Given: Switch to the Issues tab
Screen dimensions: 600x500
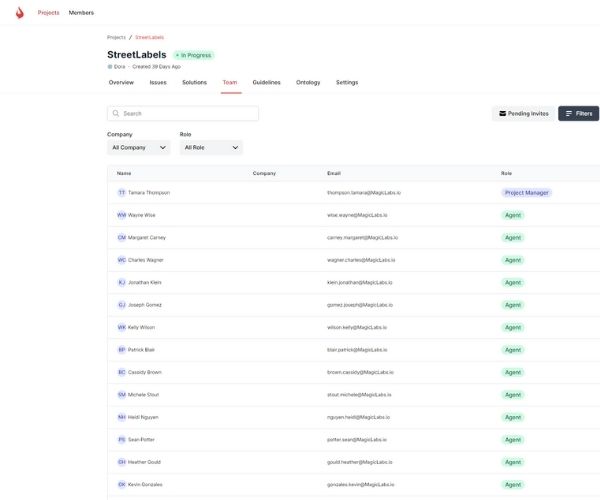Looking at the screenshot, I should (158, 82).
